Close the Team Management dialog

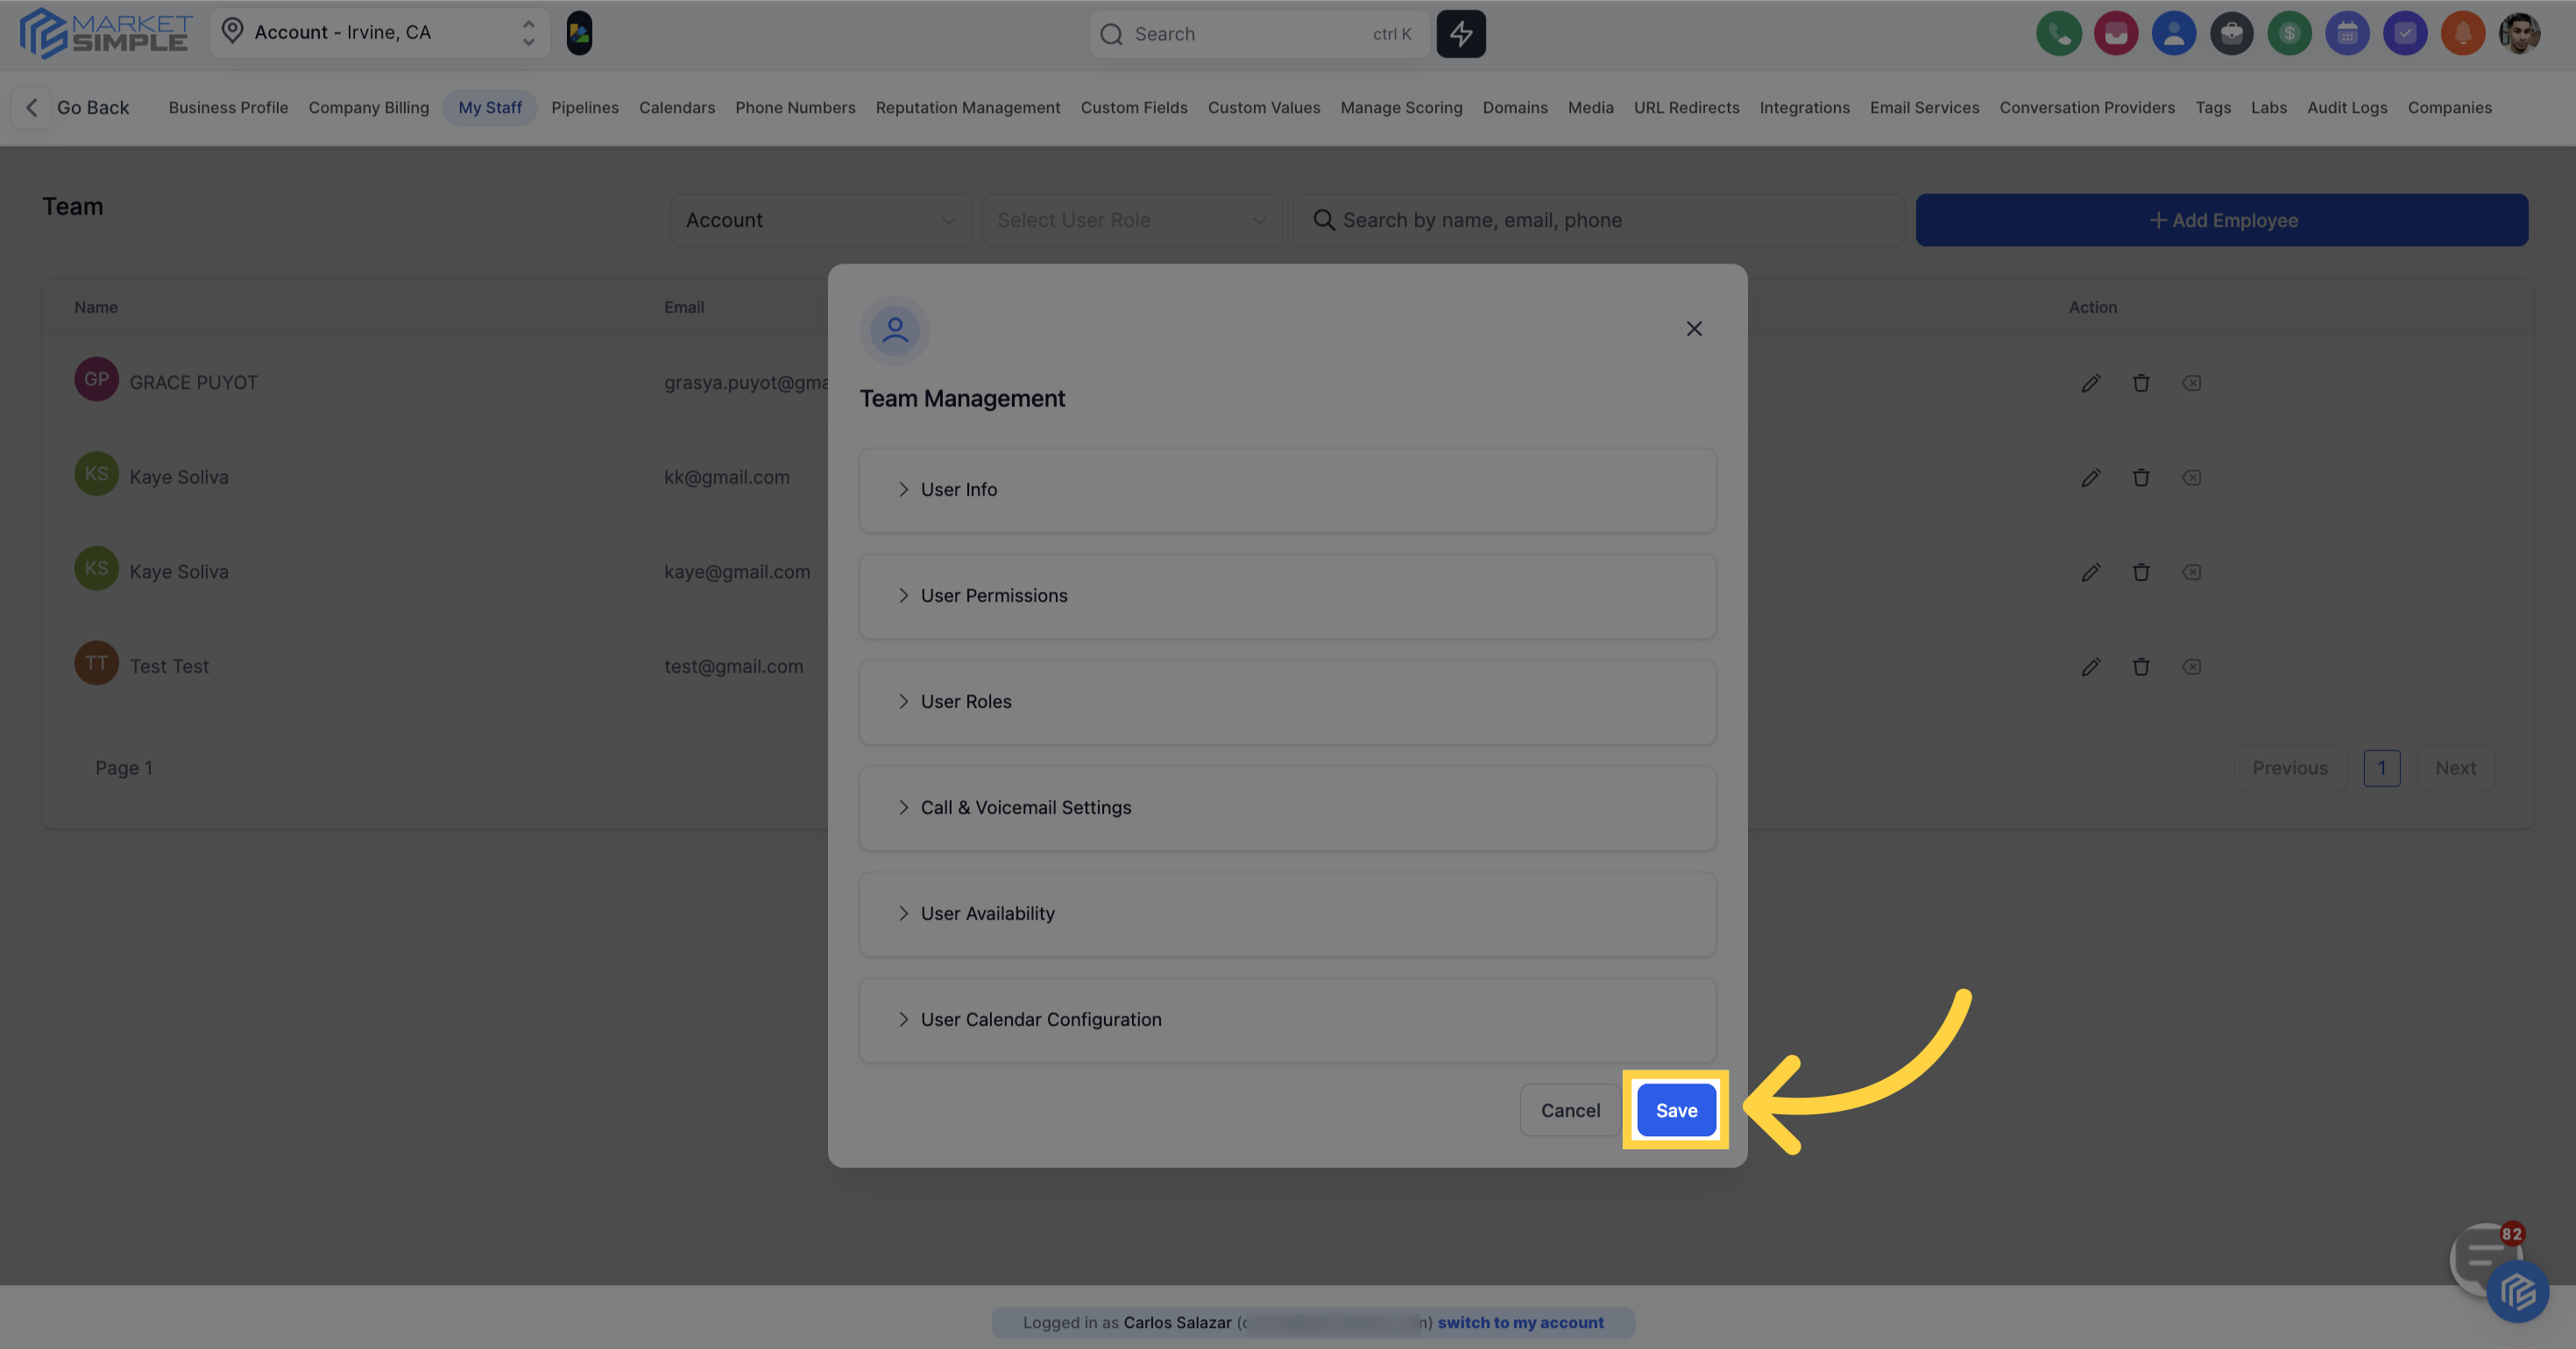point(1694,329)
